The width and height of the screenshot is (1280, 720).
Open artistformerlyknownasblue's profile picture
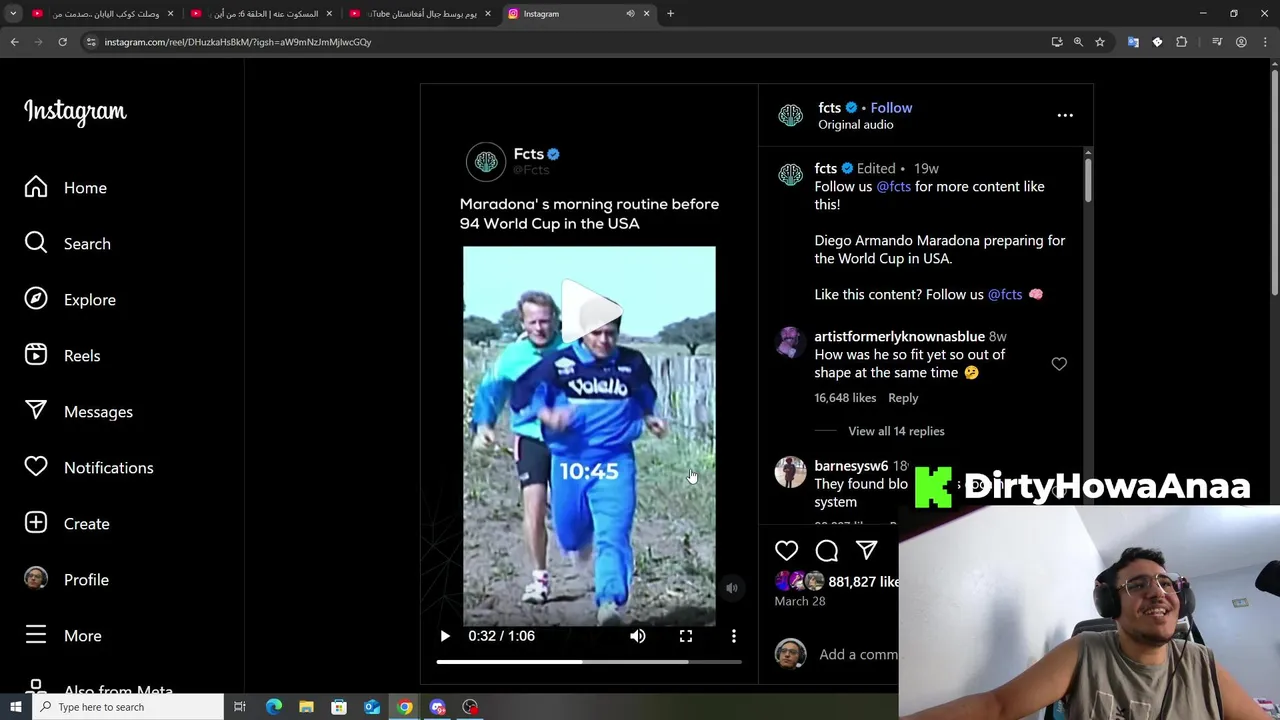[x=790, y=342]
